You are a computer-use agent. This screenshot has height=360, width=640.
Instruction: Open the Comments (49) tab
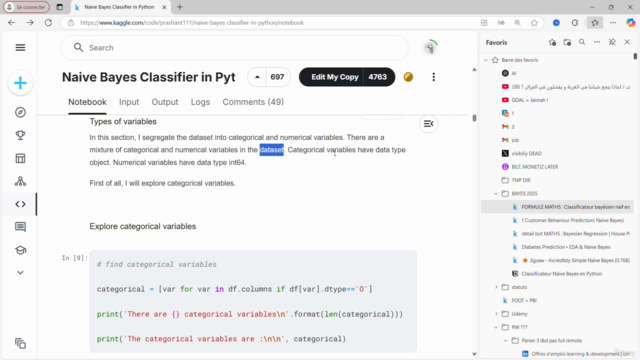pos(253,102)
